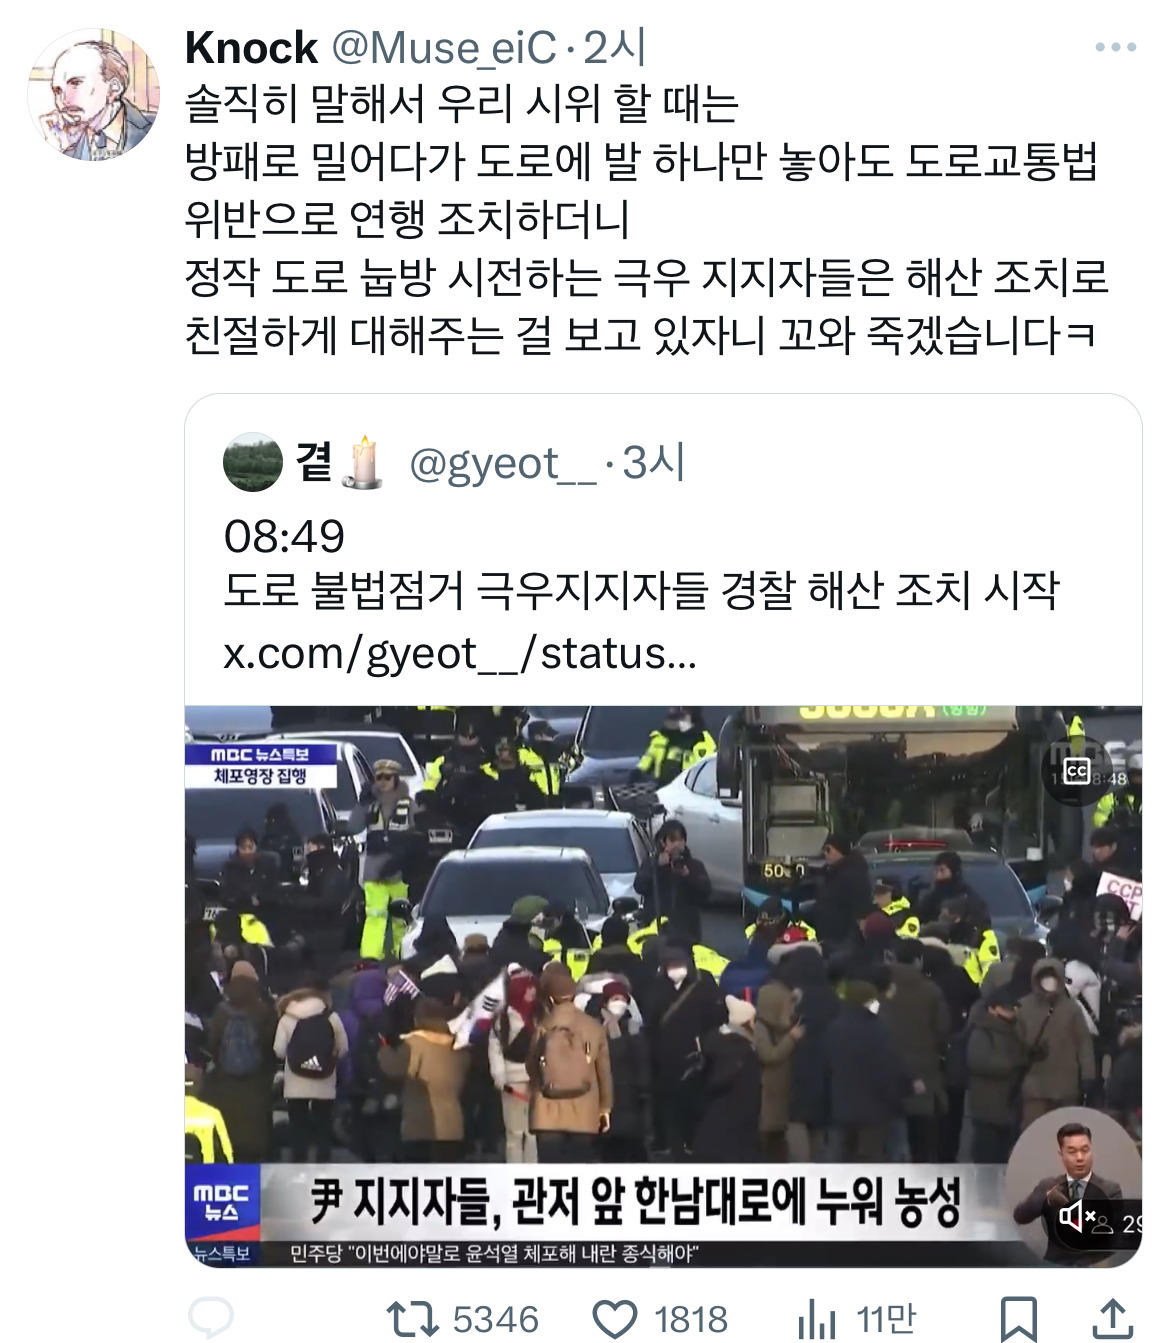
Task: Open the quoted user's round avatar
Action: (252, 462)
